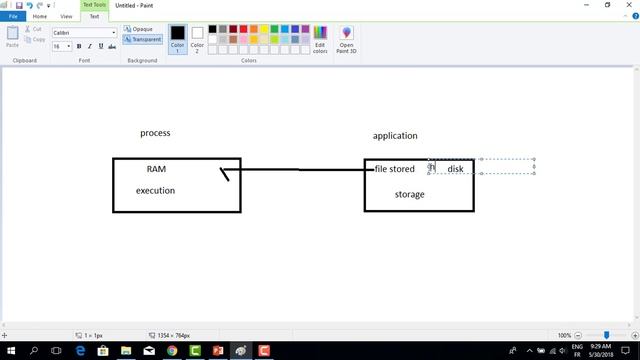Toggle Strikethrough formatting
640x360 pixels.
click(112, 47)
